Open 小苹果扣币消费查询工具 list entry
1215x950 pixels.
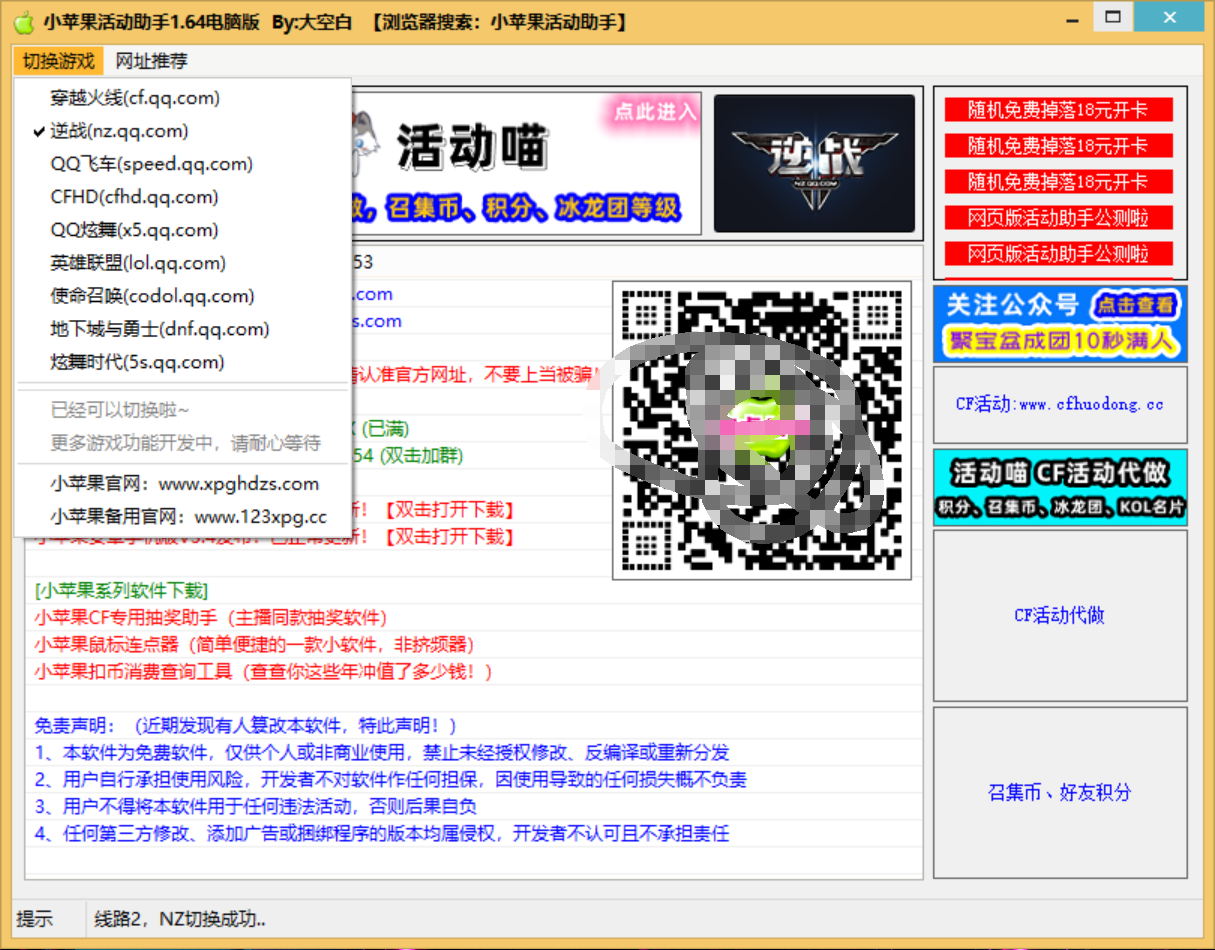point(264,671)
